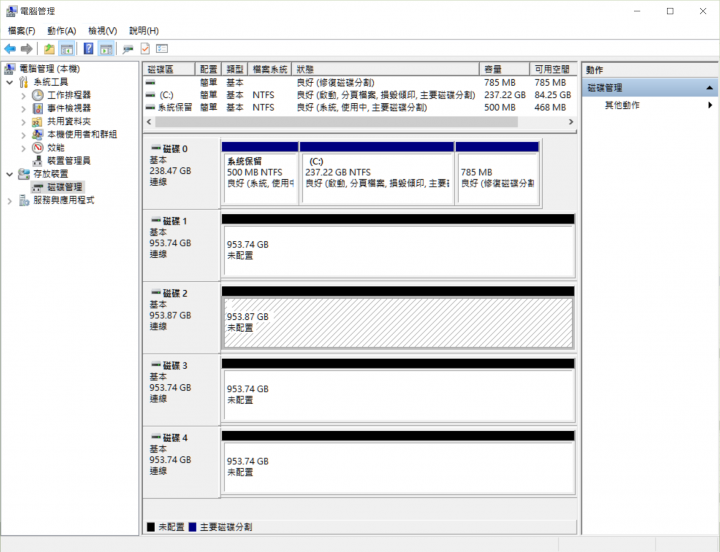The height and width of the screenshot is (552, 720).
Task: Click the Connect/refresh disk toolbar icon
Action: [x=128, y=49]
